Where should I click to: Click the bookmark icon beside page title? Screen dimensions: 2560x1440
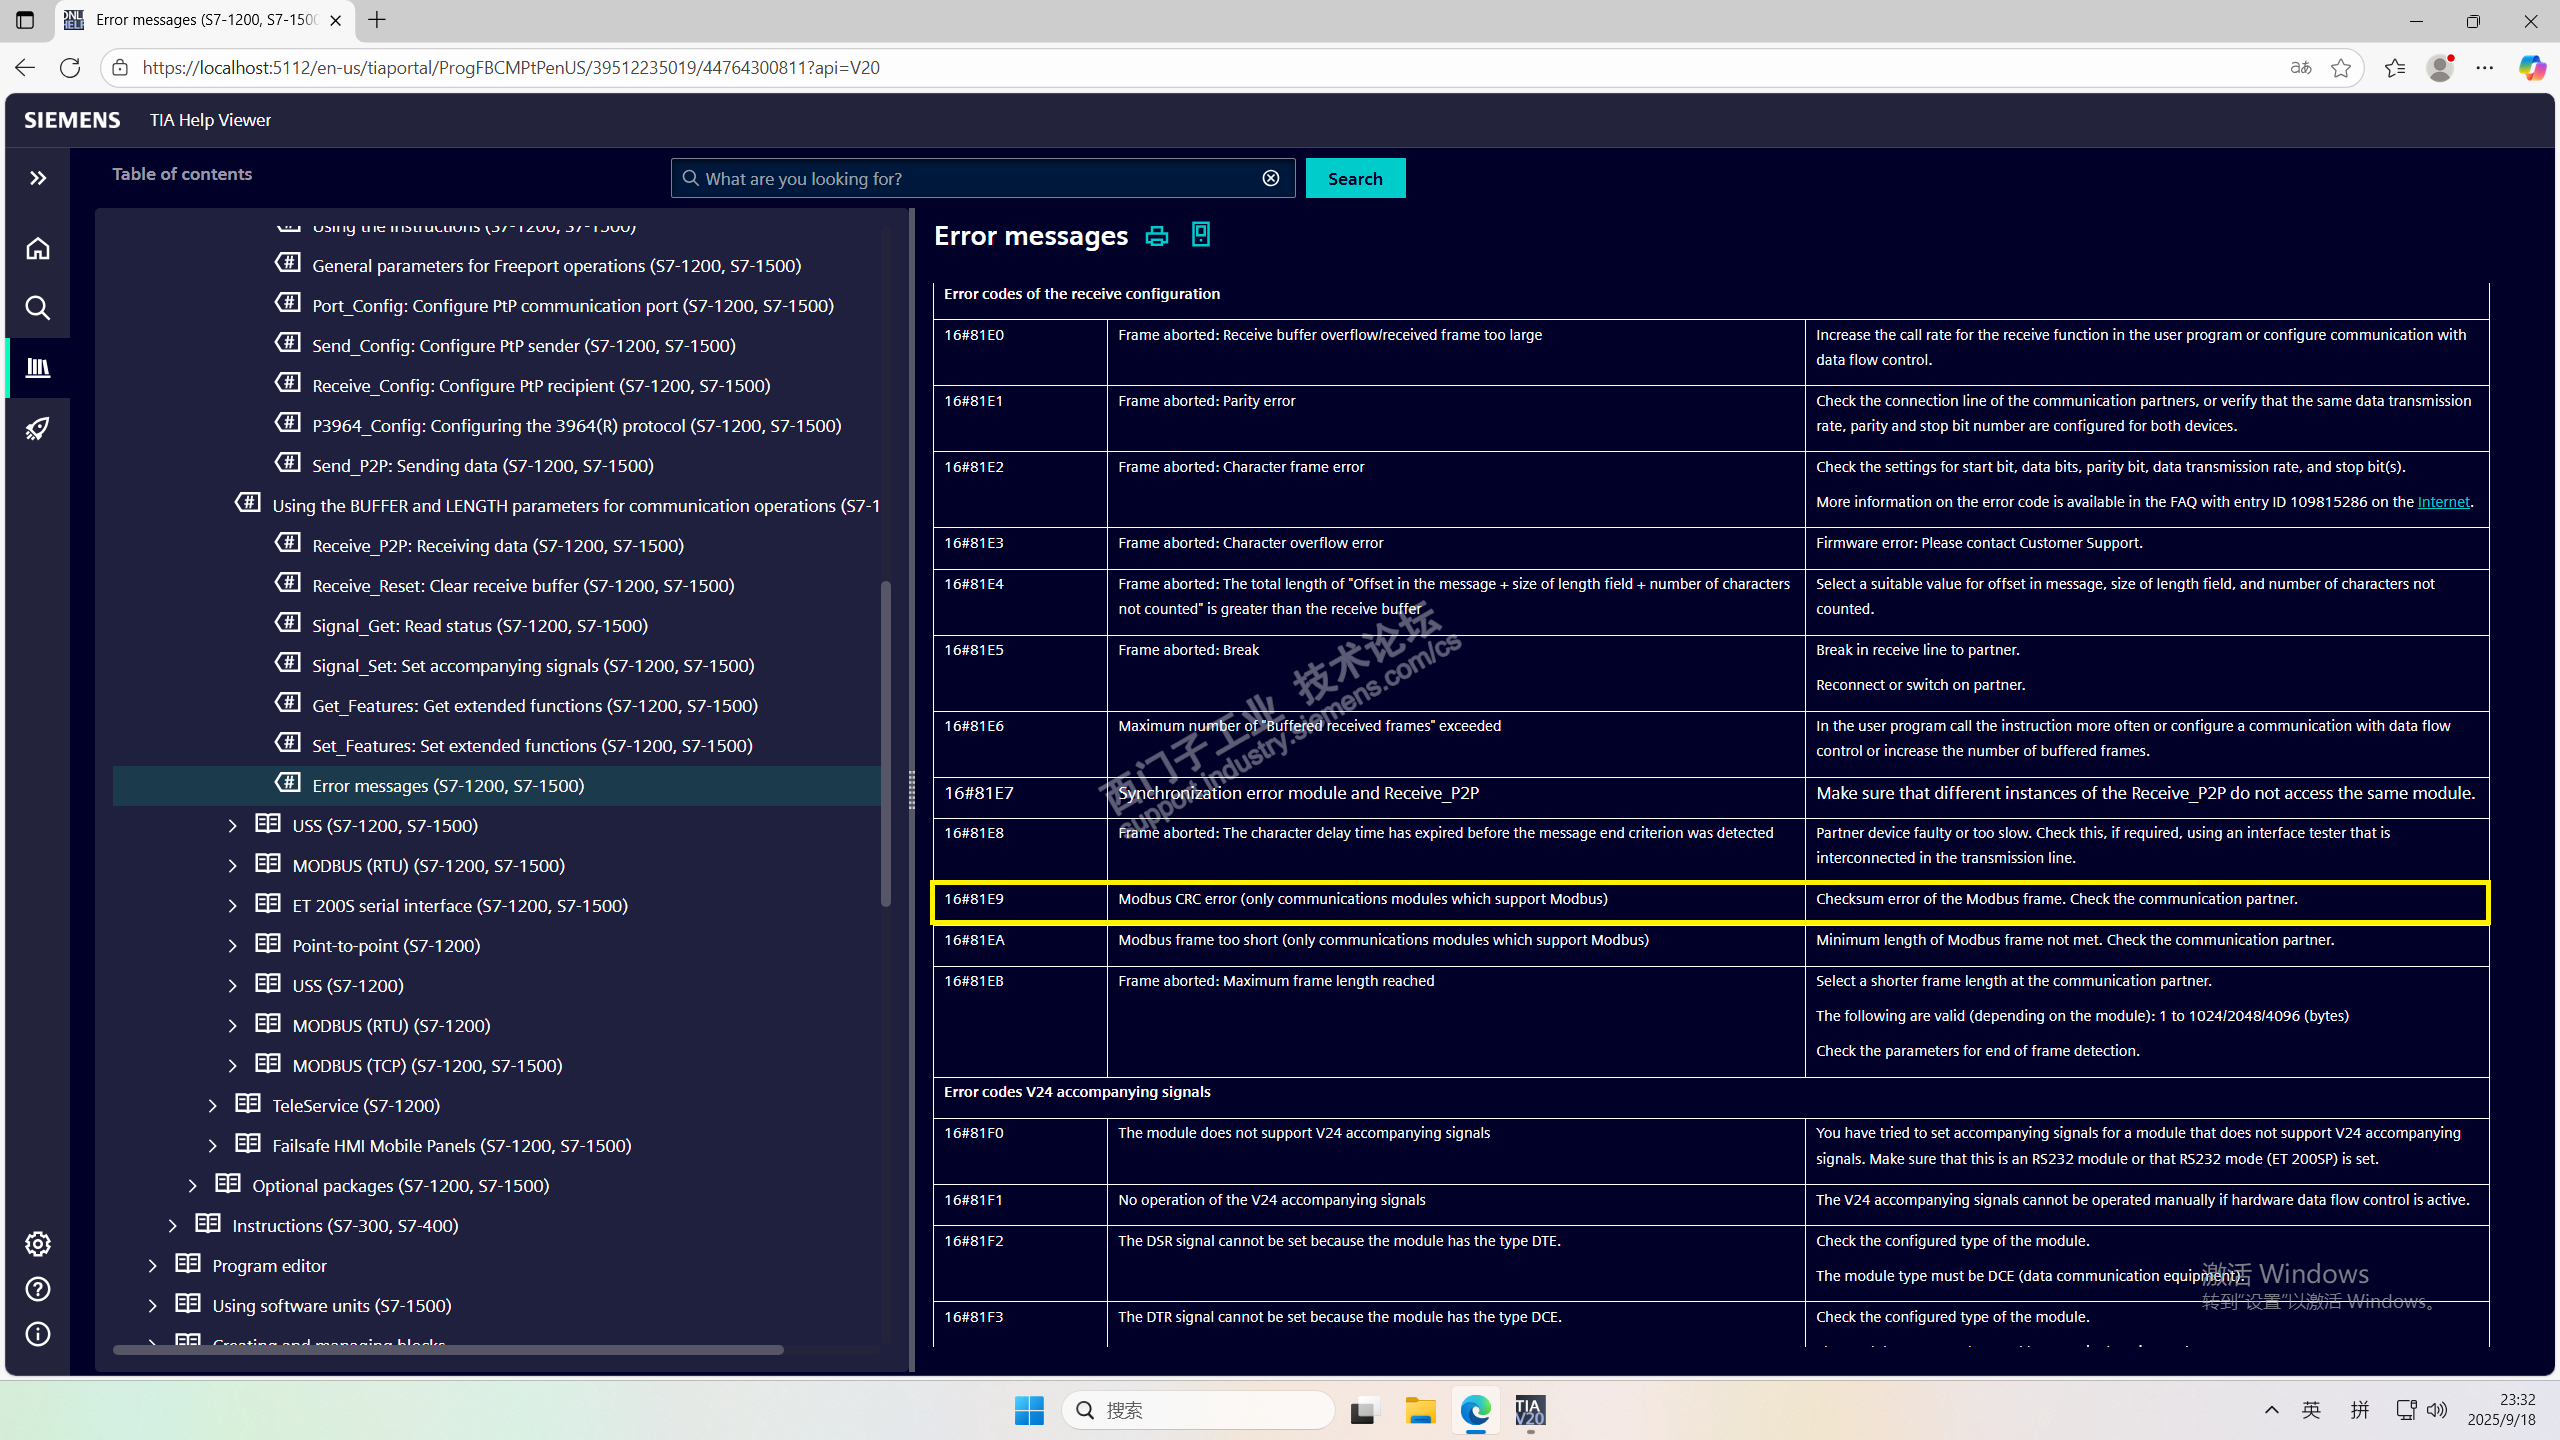pyautogui.click(x=1201, y=235)
